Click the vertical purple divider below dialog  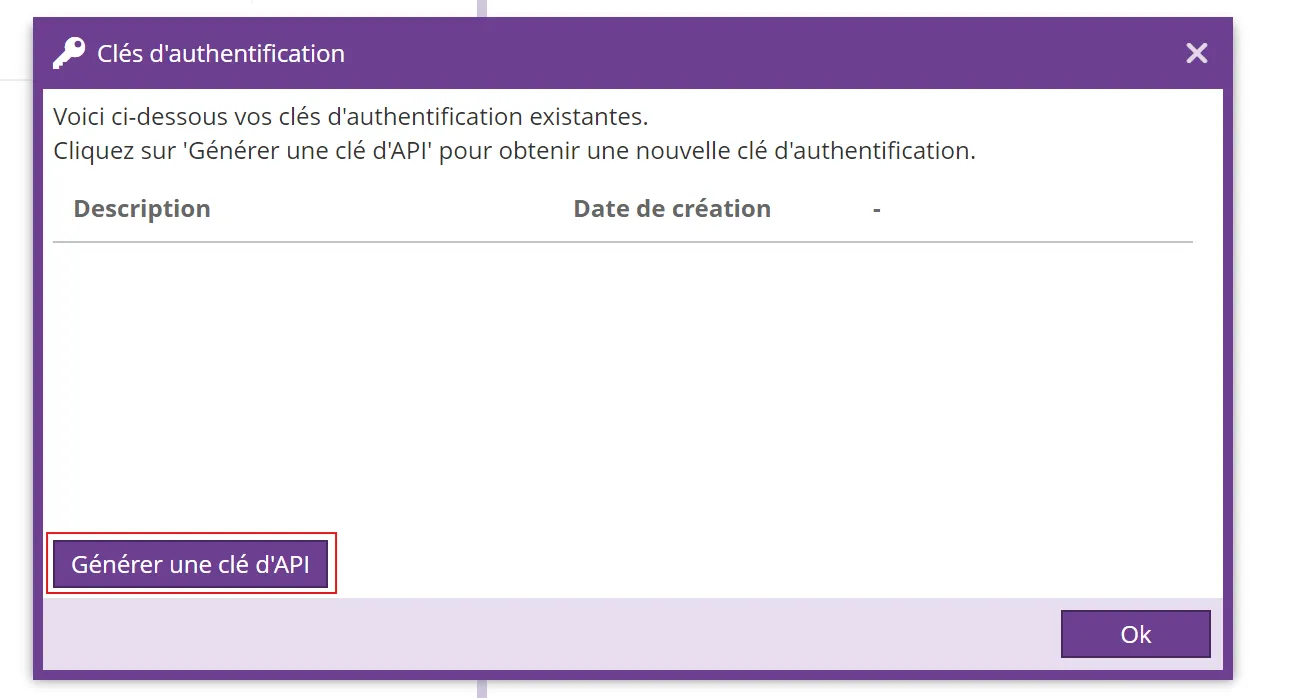point(482,689)
